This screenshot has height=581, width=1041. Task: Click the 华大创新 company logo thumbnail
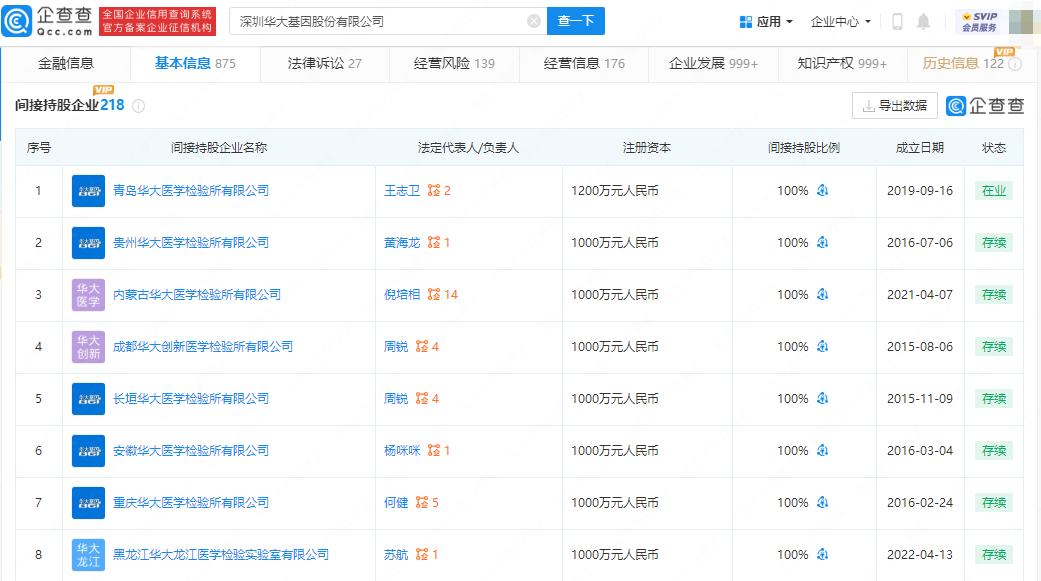tap(88, 347)
